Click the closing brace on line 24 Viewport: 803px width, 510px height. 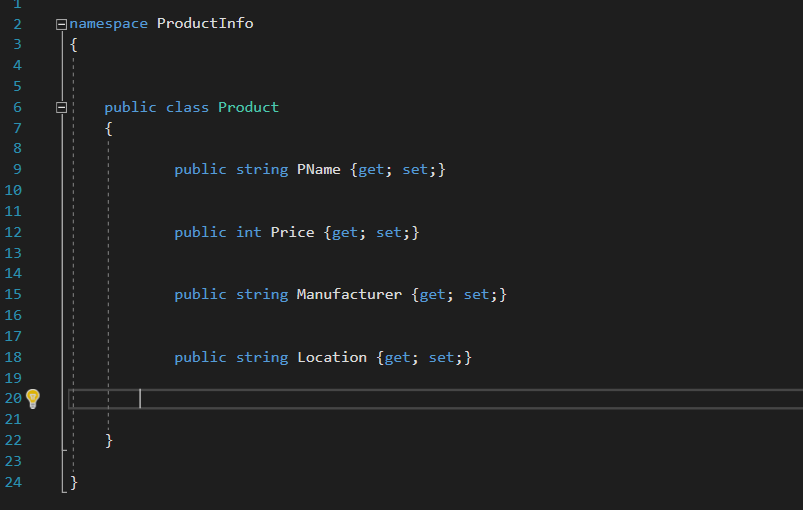(x=74, y=482)
